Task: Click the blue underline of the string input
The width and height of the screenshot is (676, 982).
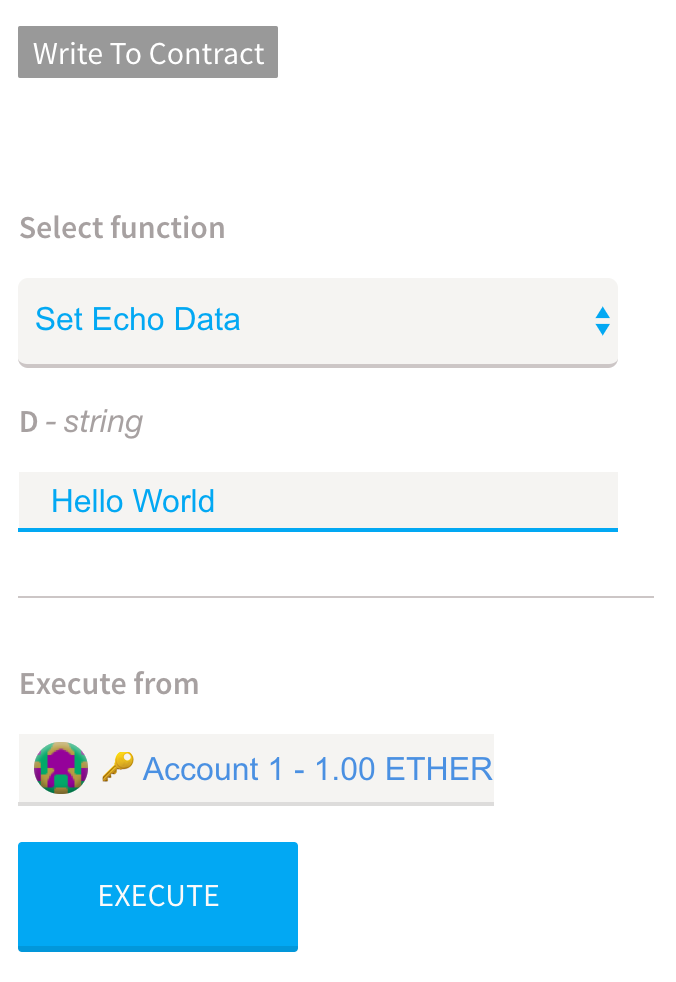Action: [x=318, y=530]
